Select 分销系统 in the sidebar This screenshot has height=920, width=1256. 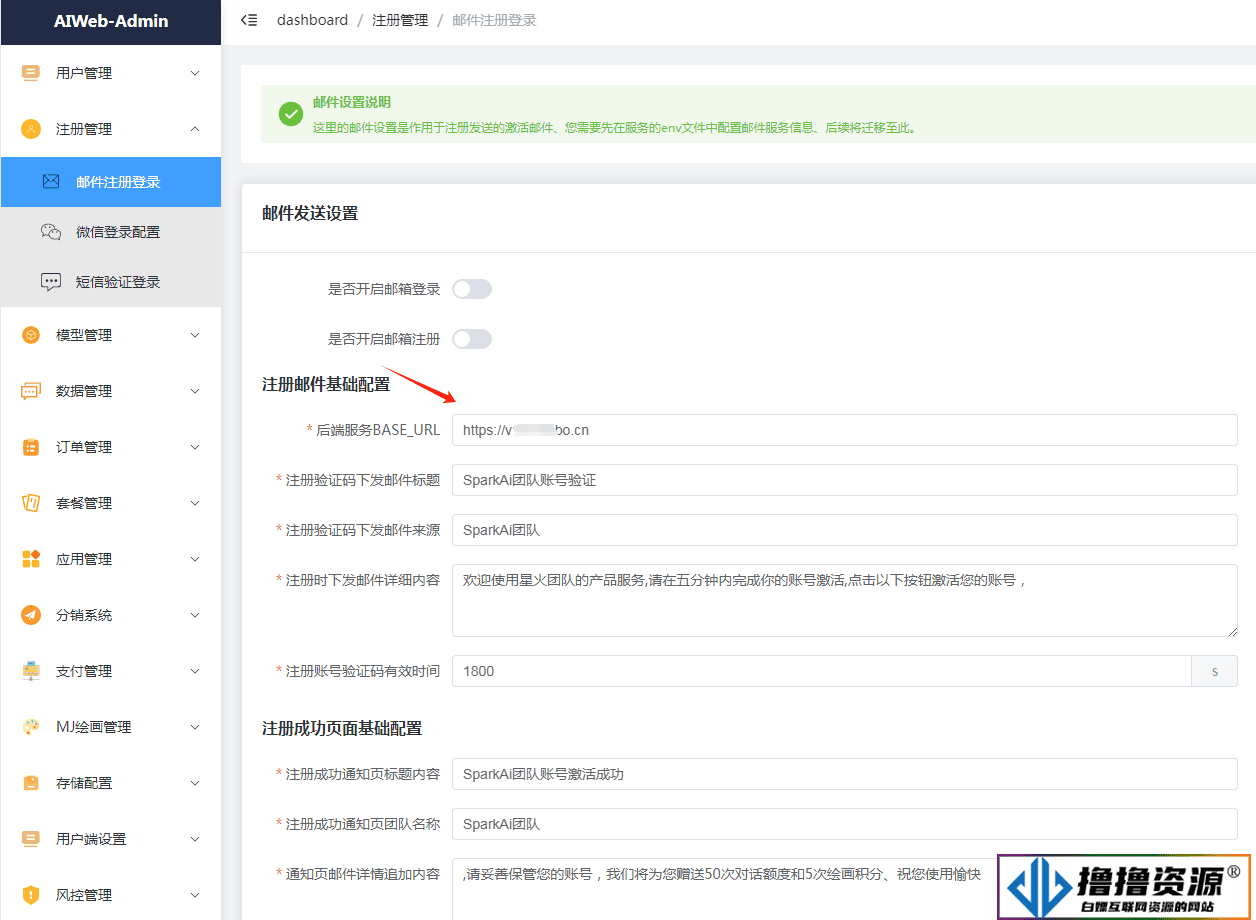tap(110, 615)
